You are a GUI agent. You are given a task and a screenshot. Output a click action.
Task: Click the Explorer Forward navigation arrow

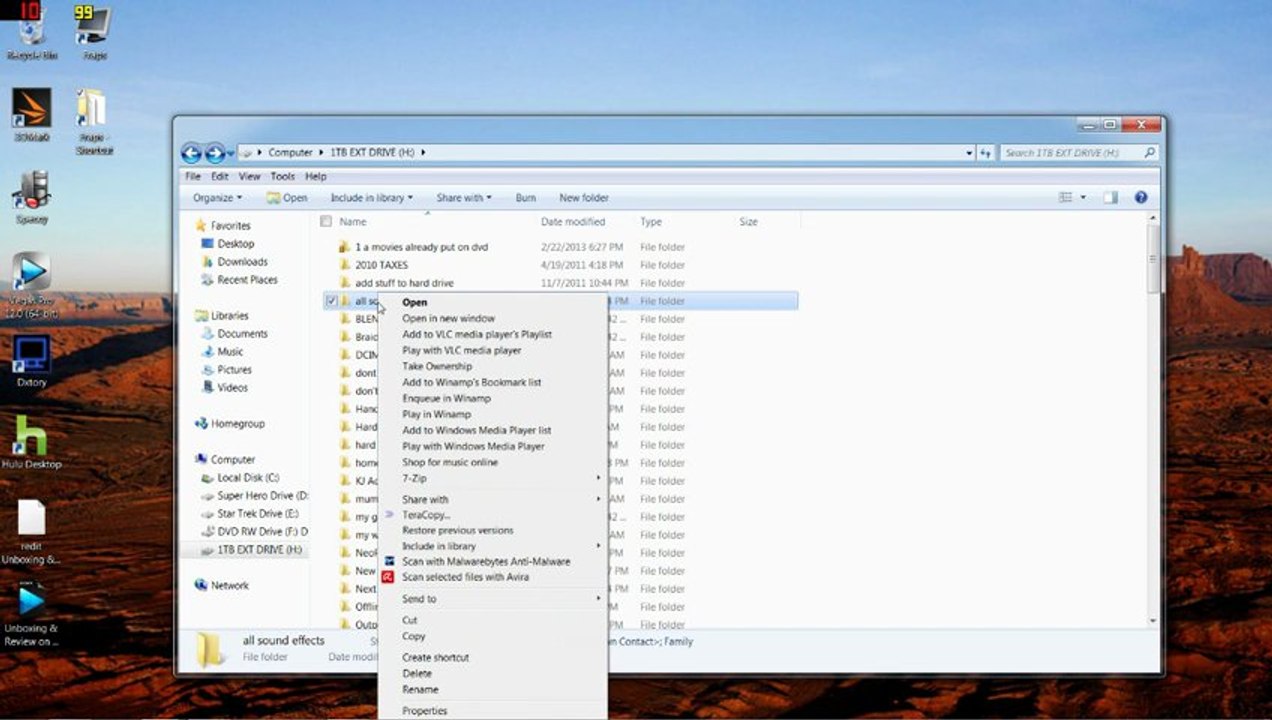point(214,153)
